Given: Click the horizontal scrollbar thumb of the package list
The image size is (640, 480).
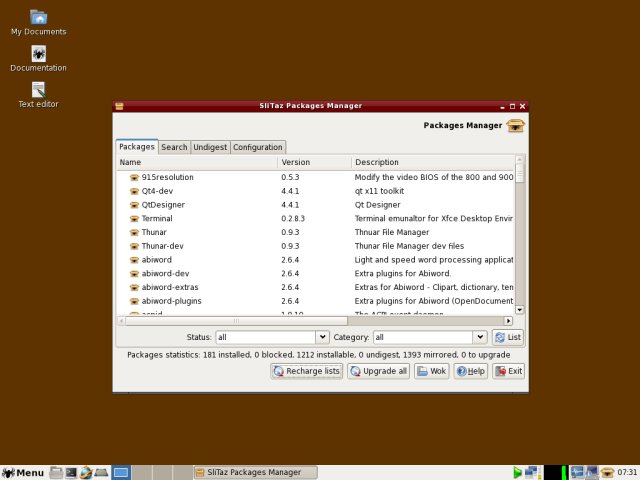Looking at the screenshot, I should [236, 321].
